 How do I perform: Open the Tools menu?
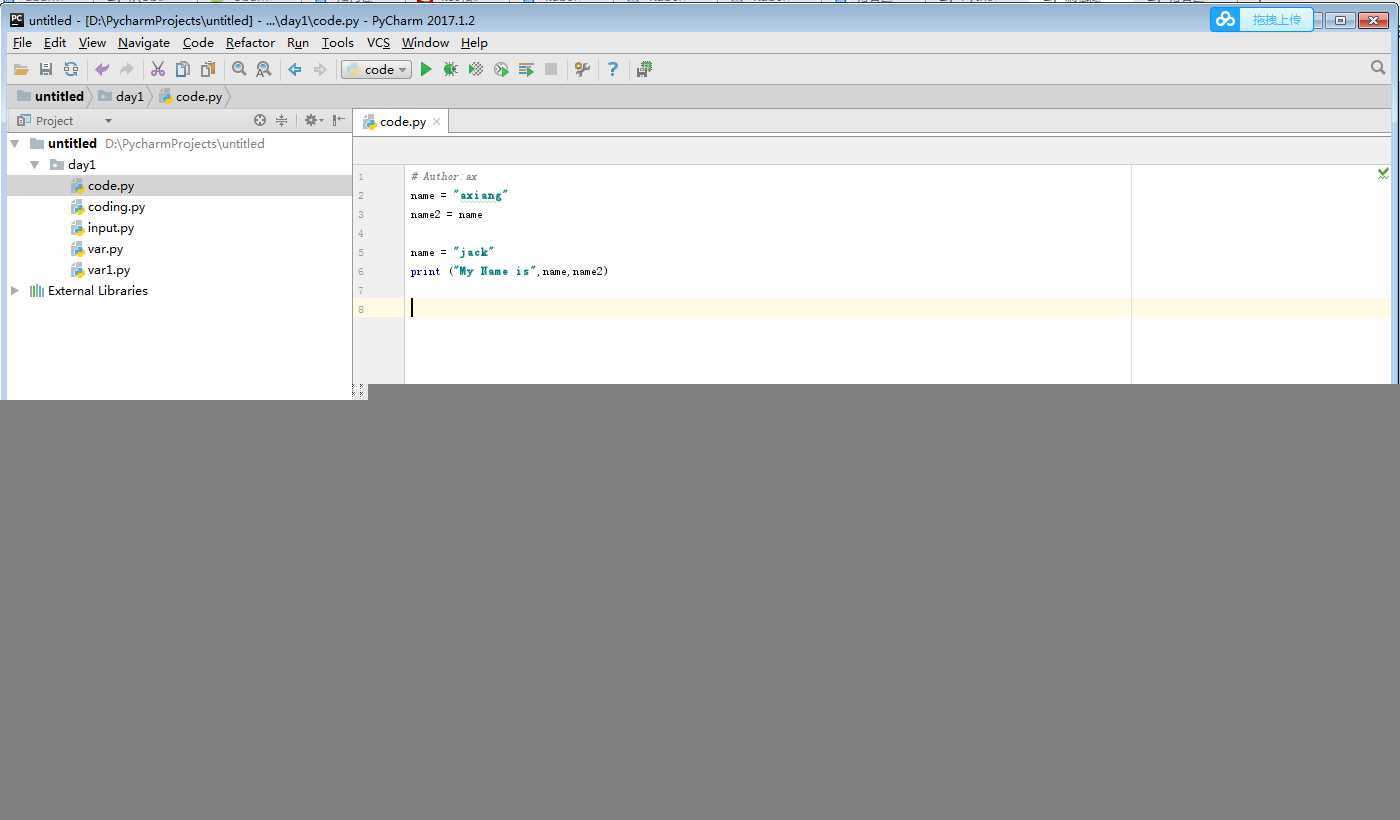(338, 43)
